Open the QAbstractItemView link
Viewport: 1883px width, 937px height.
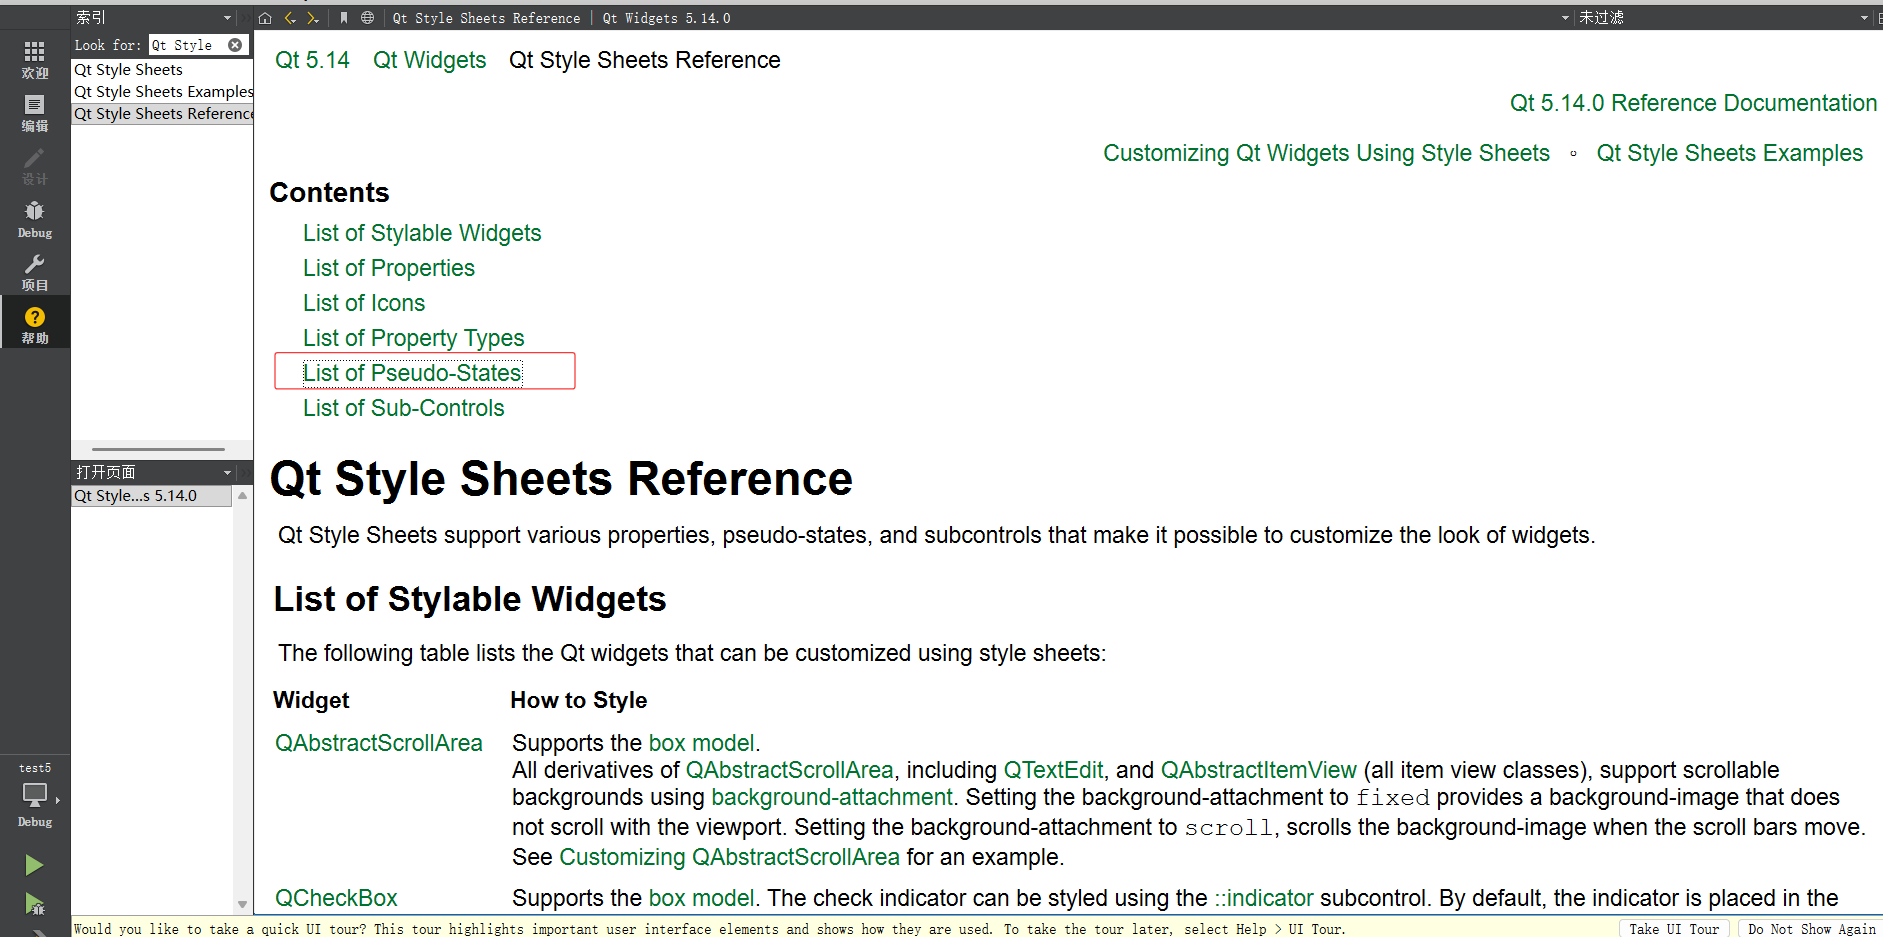(x=1258, y=770)
